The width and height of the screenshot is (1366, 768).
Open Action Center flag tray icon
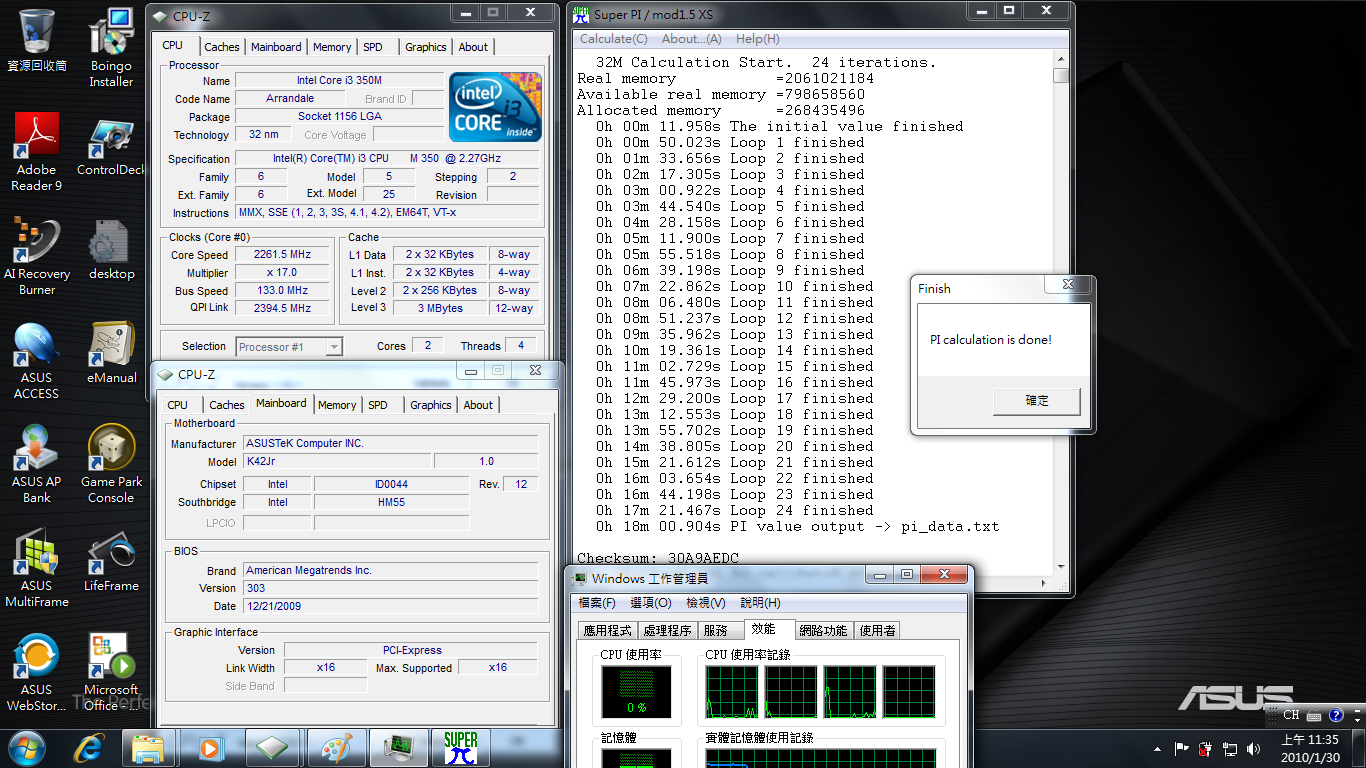(x=1181, y=748)
